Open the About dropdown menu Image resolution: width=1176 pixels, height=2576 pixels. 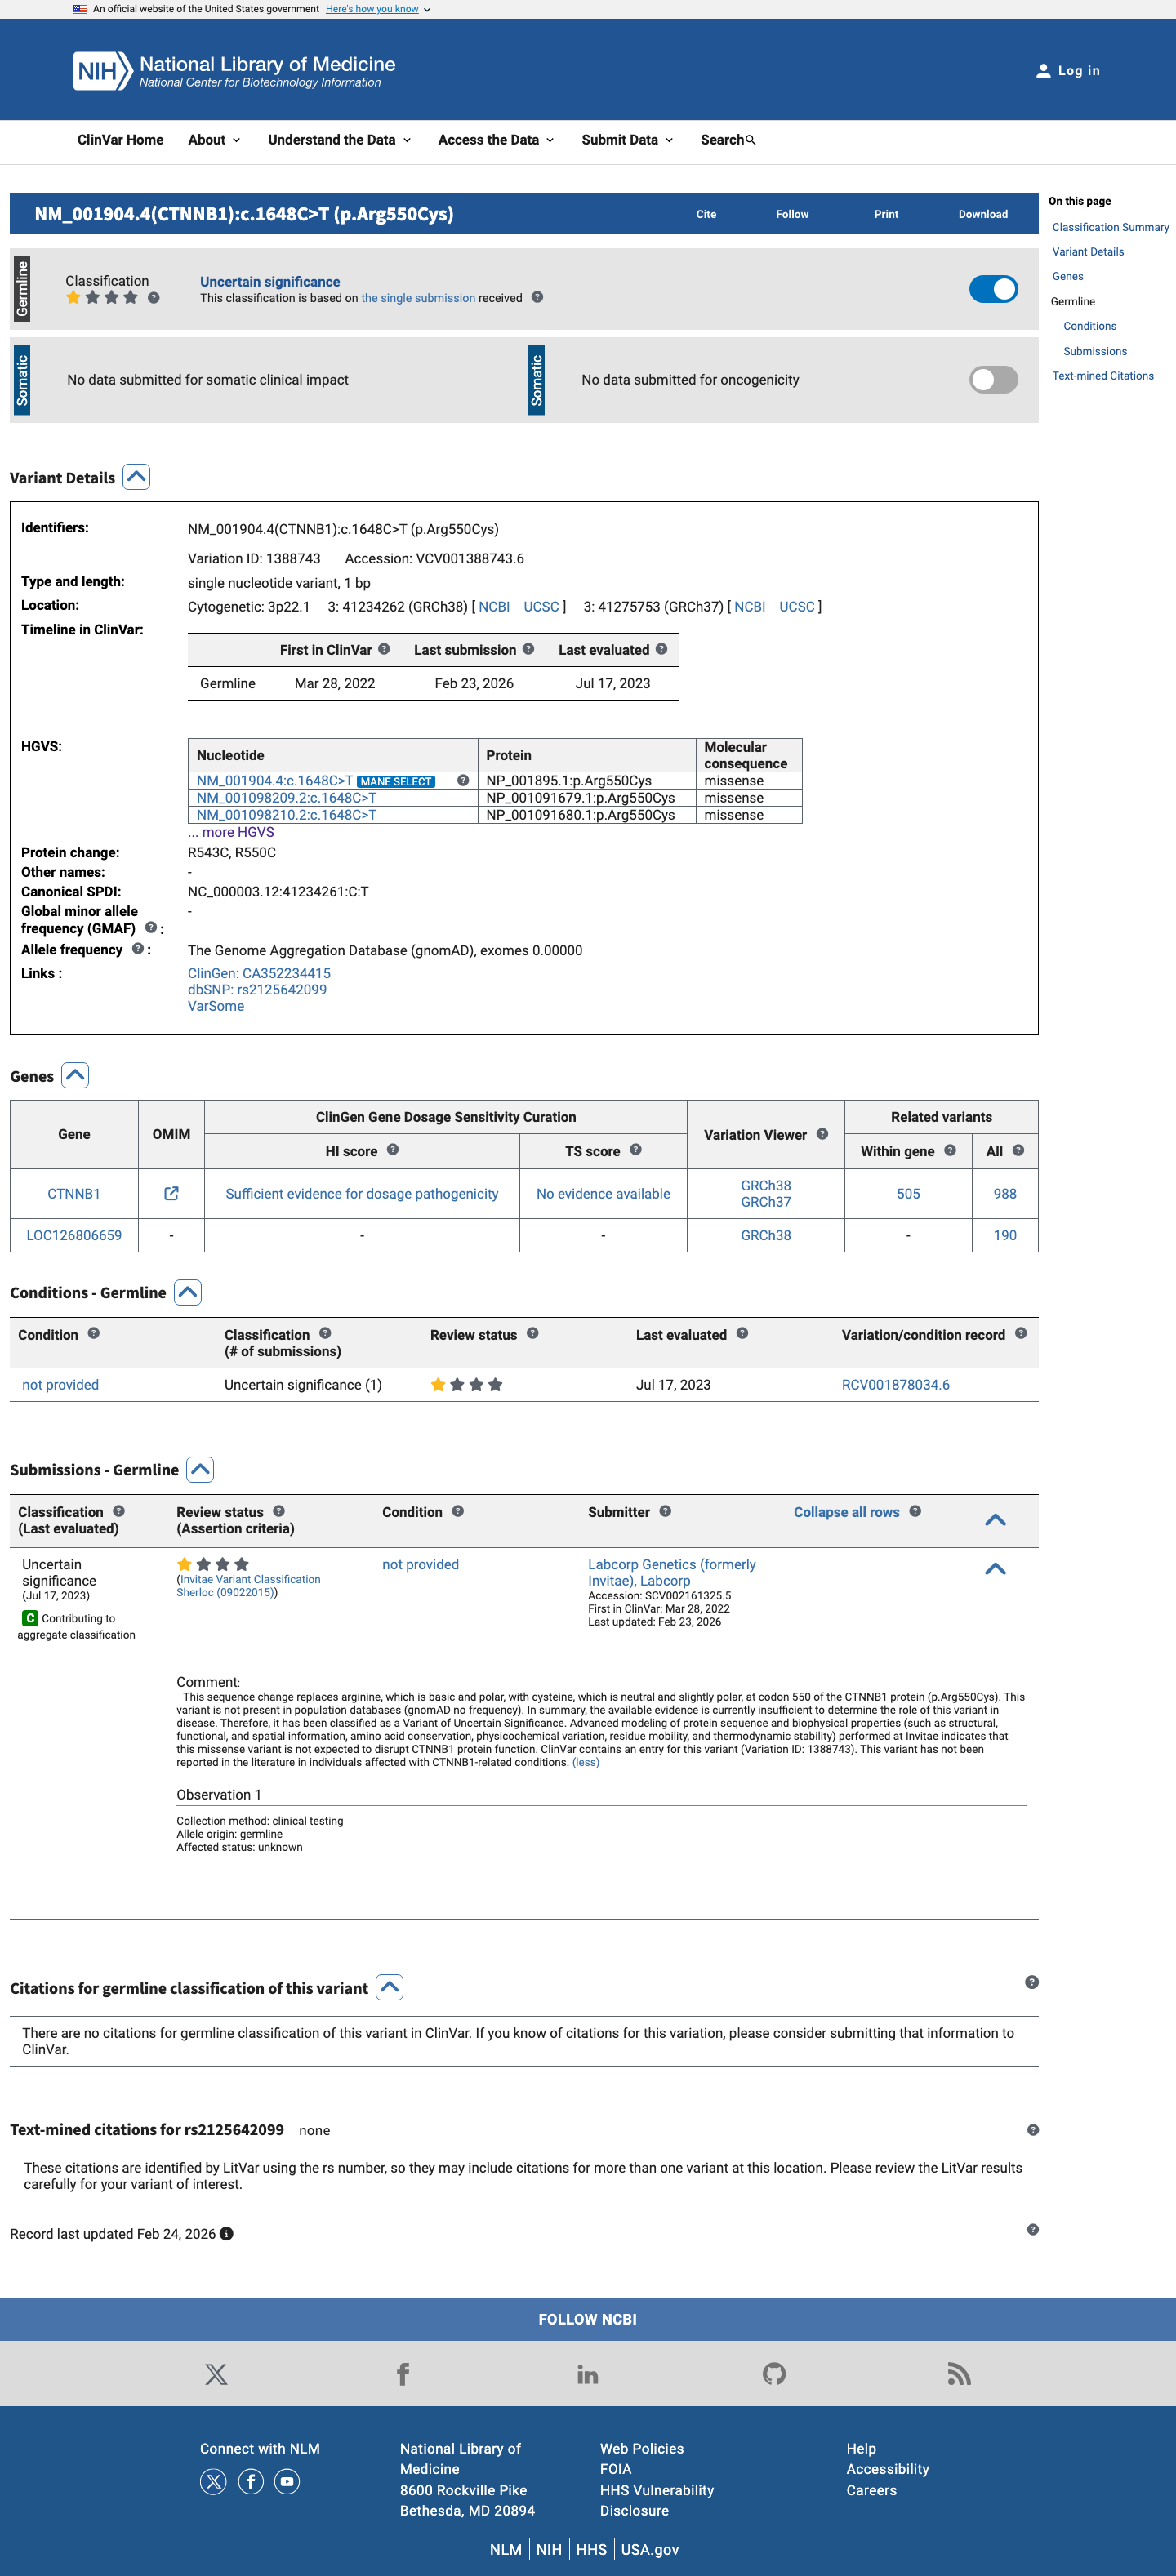point(214,140)
